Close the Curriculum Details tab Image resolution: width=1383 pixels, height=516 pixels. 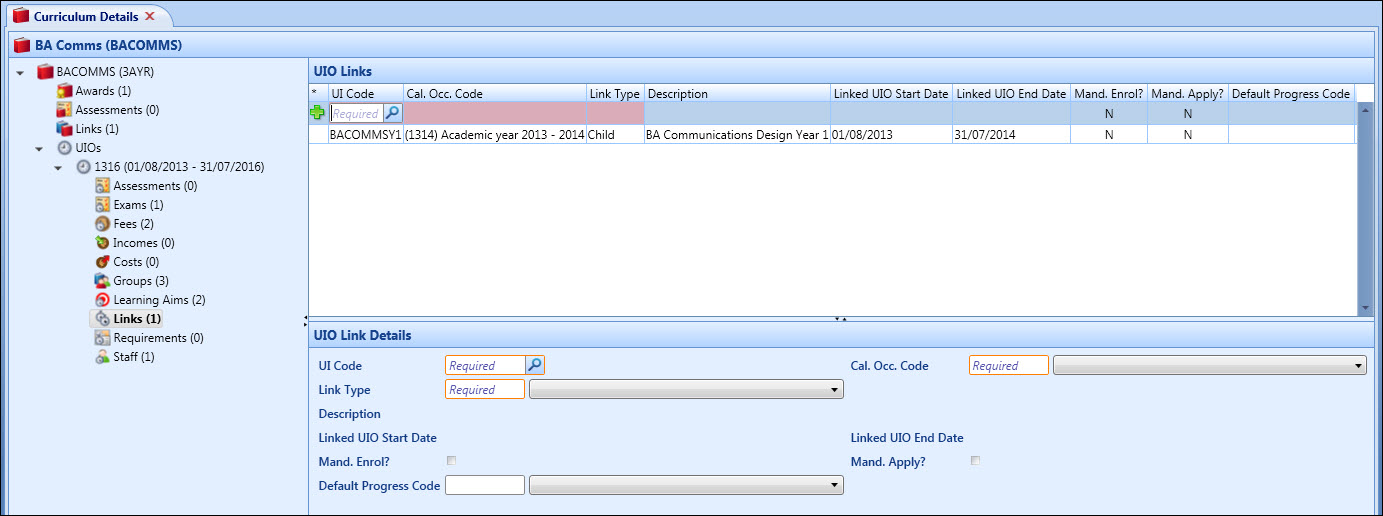150,16
